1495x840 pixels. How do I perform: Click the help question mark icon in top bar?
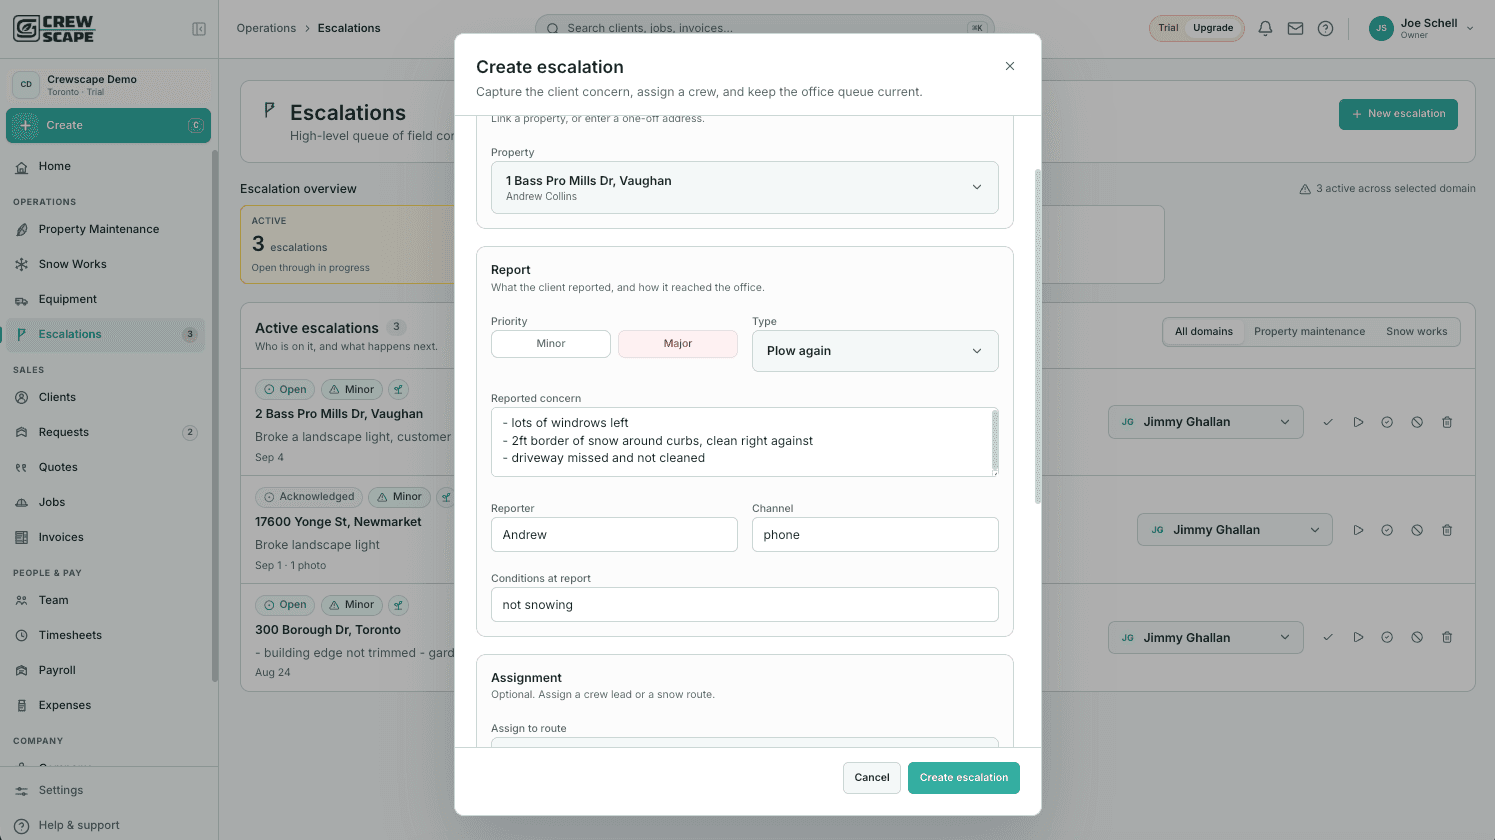click(1325, 29)
